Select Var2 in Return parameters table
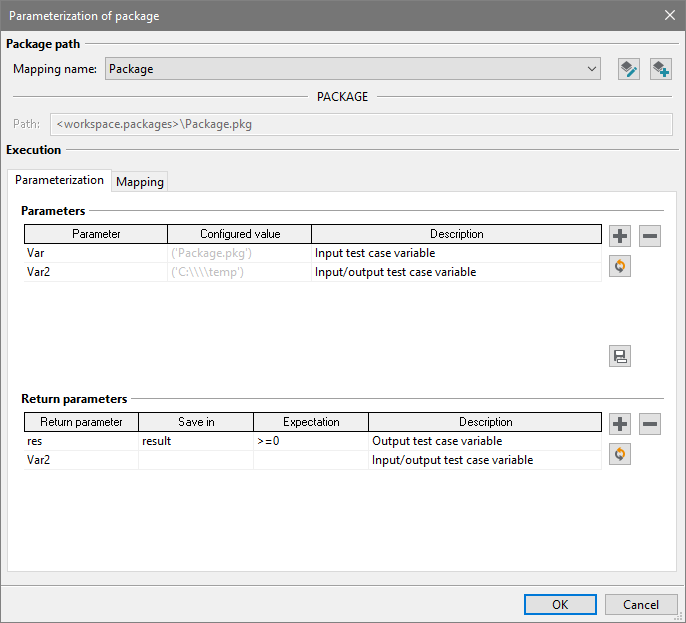This screenshot has height=623, width=686. click(81, 460)
